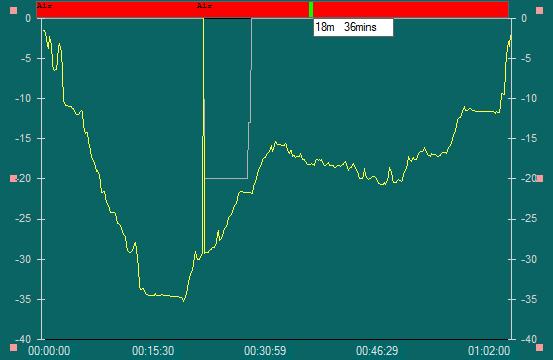
Task: Click the pink handle in the bottom-left corner
Action: (13, 348)
